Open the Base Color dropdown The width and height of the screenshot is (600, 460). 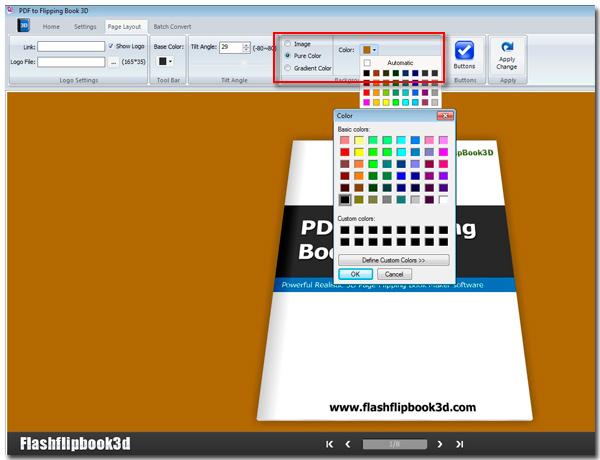tap(166, 61)
